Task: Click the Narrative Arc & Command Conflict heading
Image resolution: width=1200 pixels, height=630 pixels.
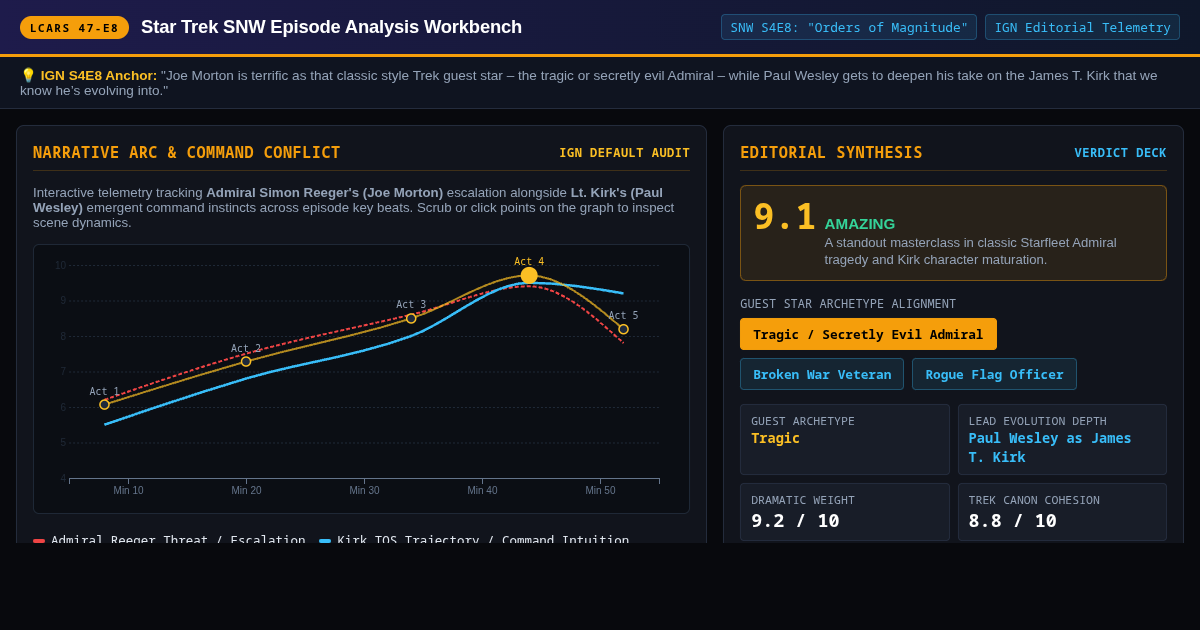Action: click(x=187, y=153)
